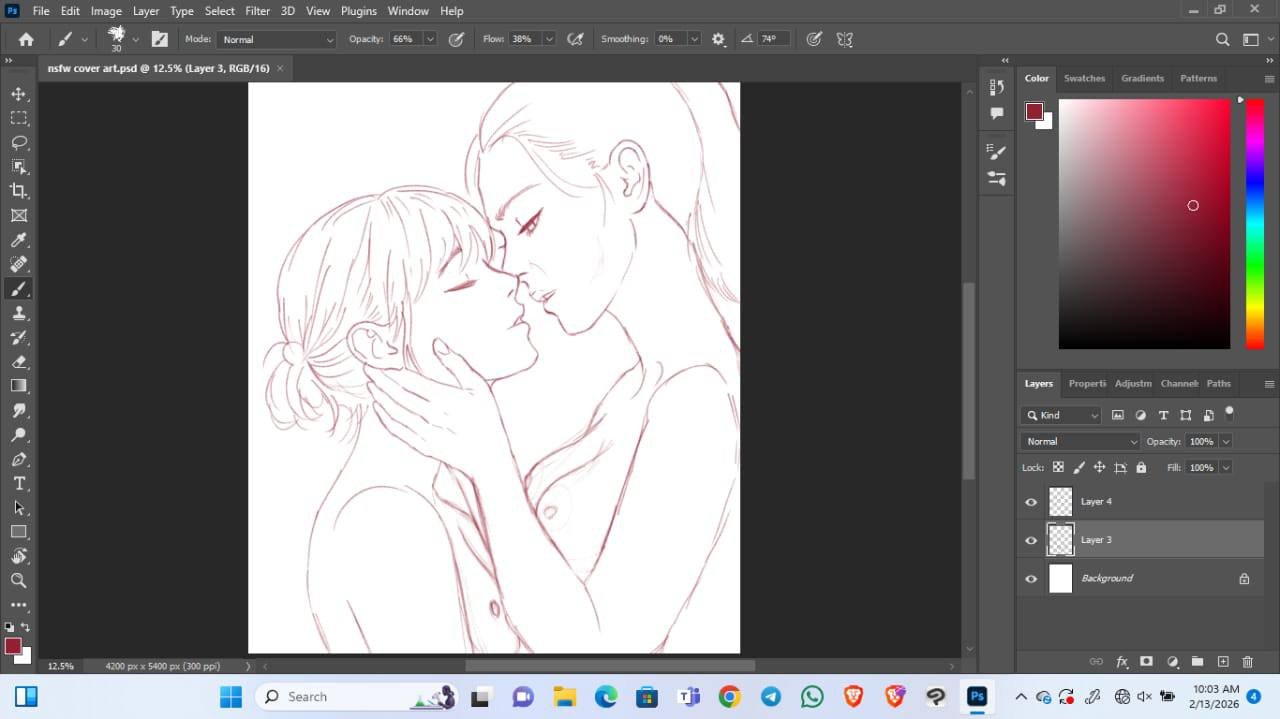Select the Eraser tool
Screen dimensions: 1280x719
19,362
